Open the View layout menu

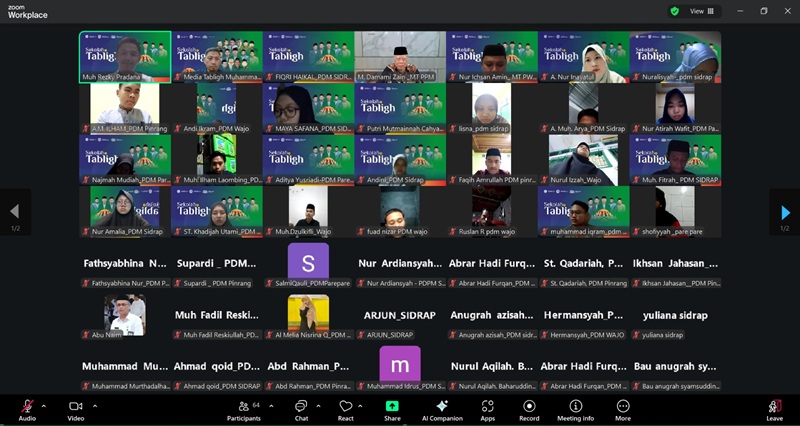pyautogui.click(x=703, y=11)
